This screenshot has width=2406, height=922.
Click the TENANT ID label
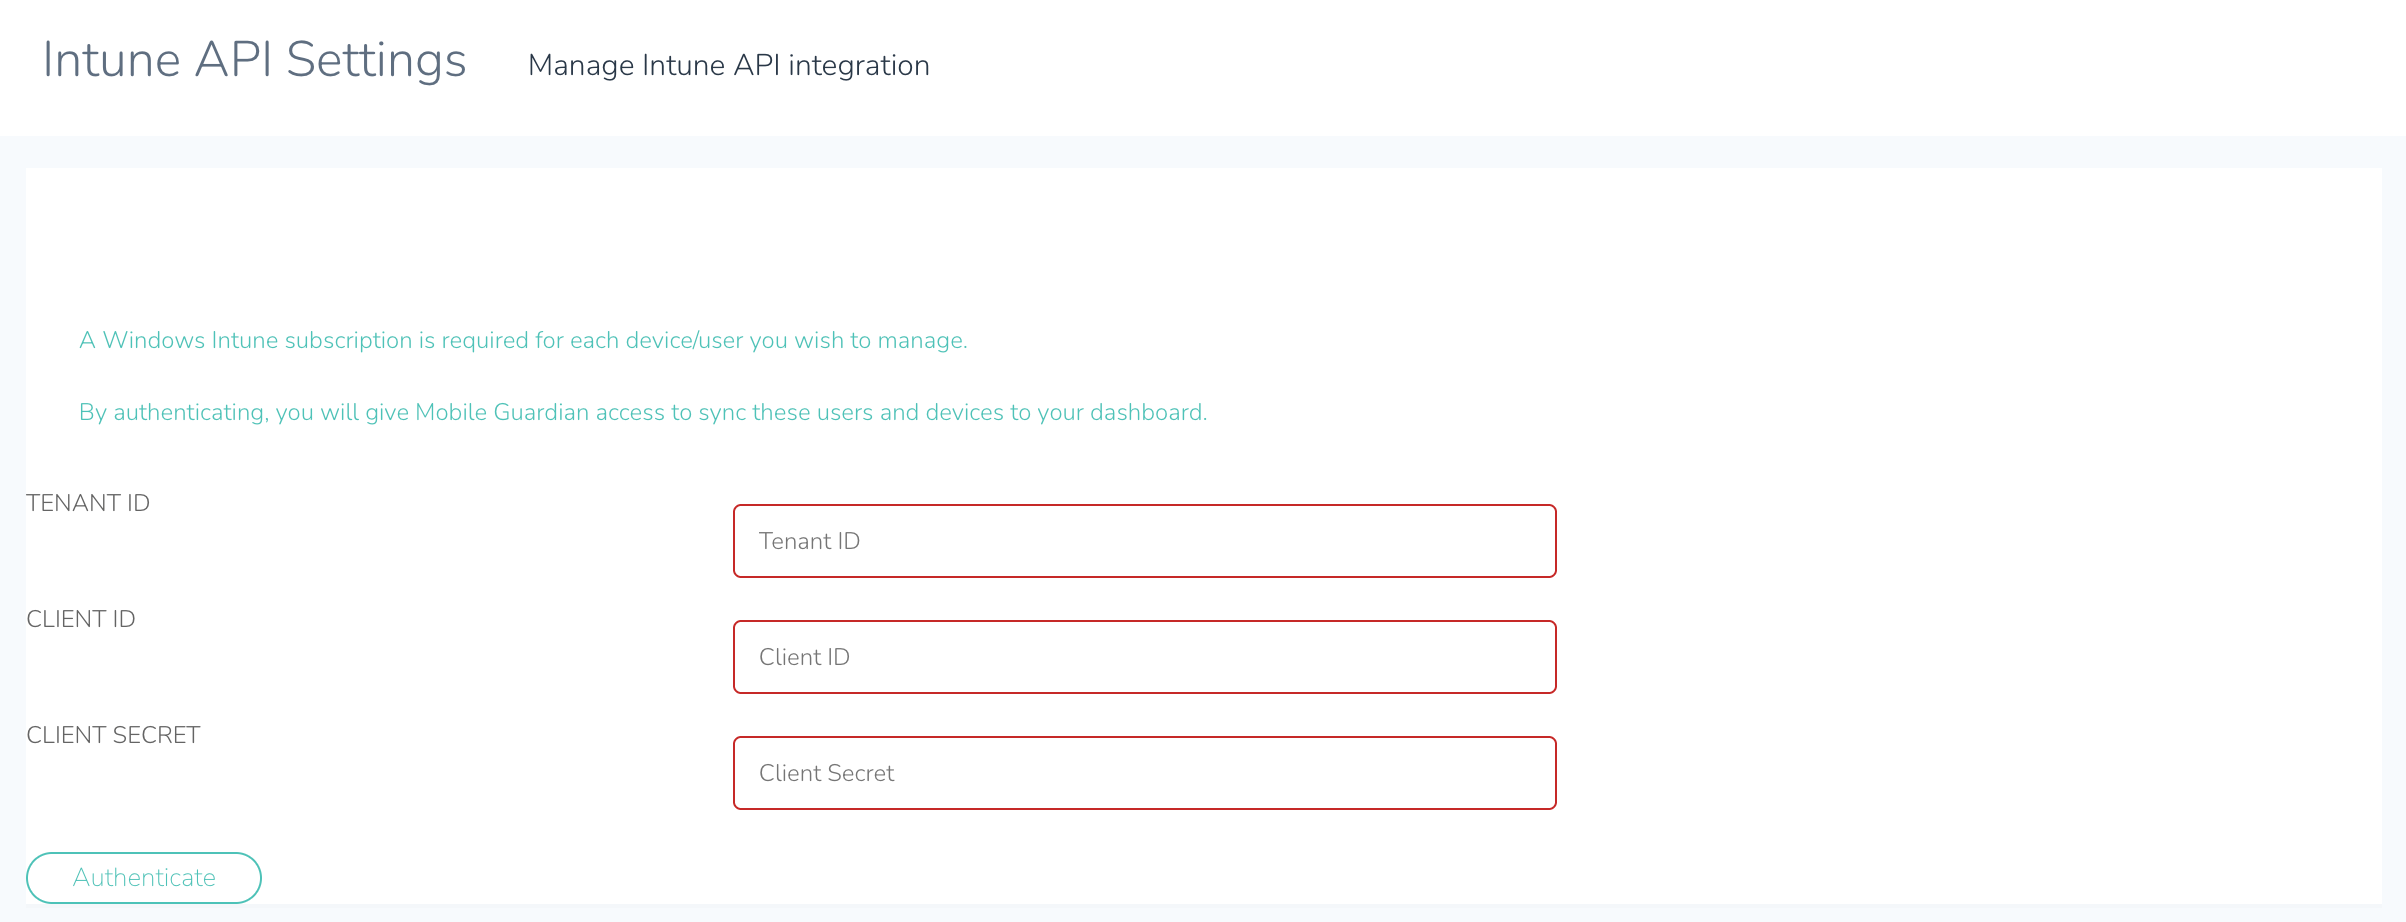[88, 503]
